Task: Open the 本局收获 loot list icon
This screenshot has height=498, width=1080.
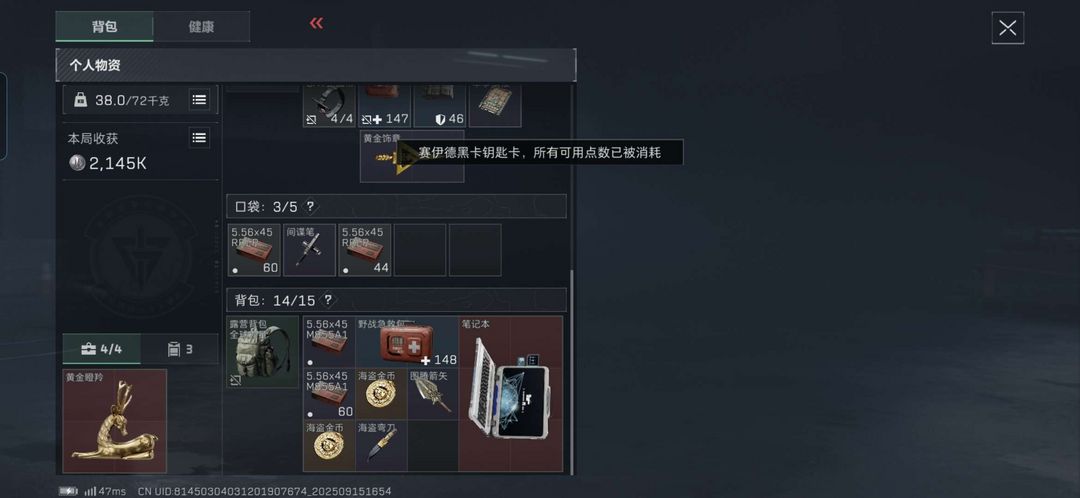Action: (x=199, y=138)
